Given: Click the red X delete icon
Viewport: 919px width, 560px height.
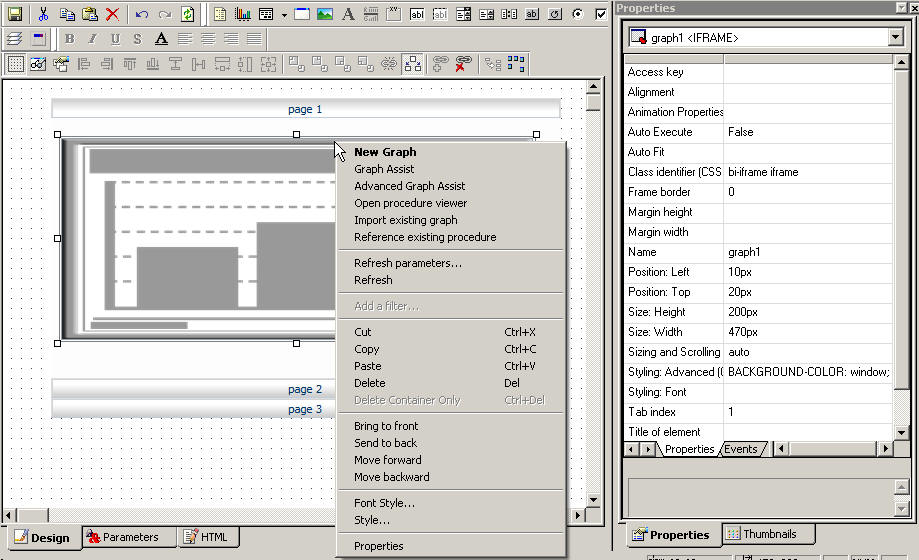Looking at the screenshot, I should pos(112,15).
